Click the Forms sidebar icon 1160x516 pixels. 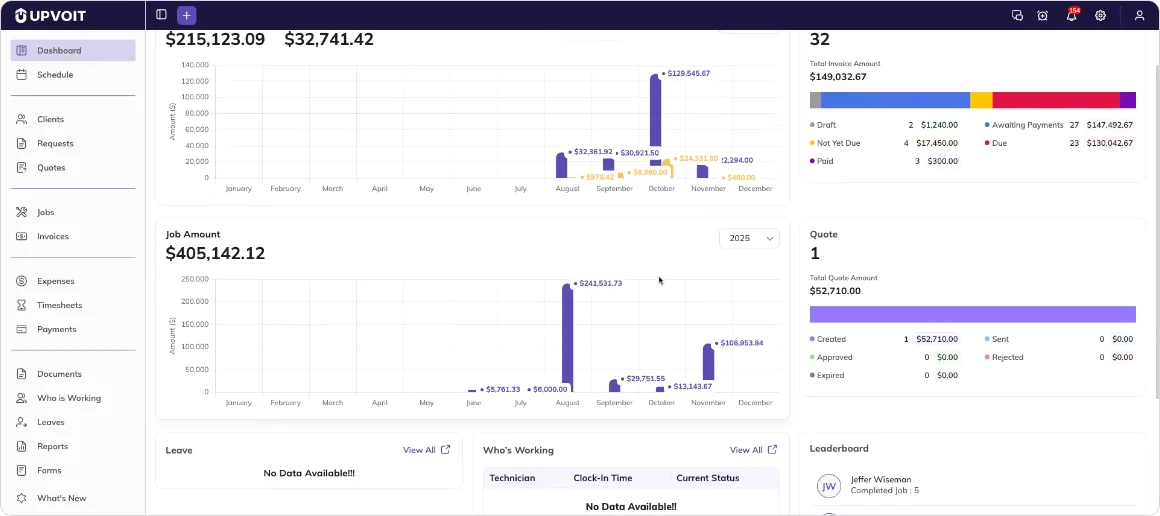(x=21, y=470)
